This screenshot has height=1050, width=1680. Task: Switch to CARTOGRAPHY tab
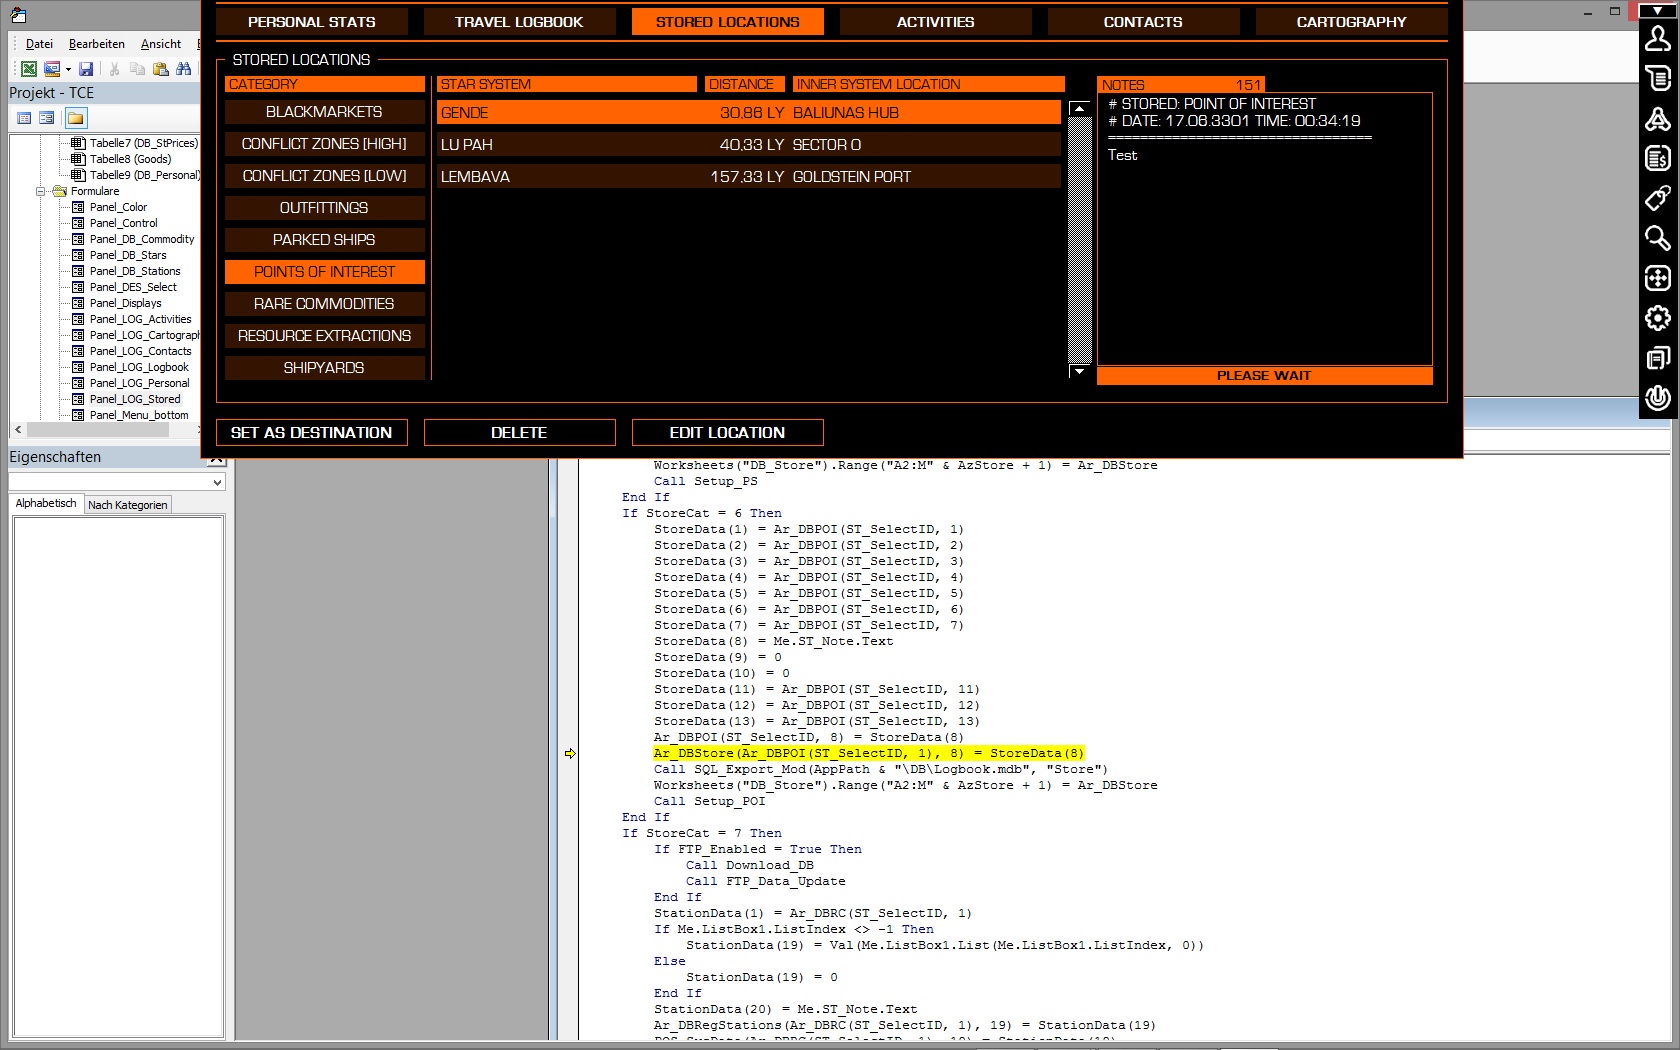click(x=1351, y=22)
